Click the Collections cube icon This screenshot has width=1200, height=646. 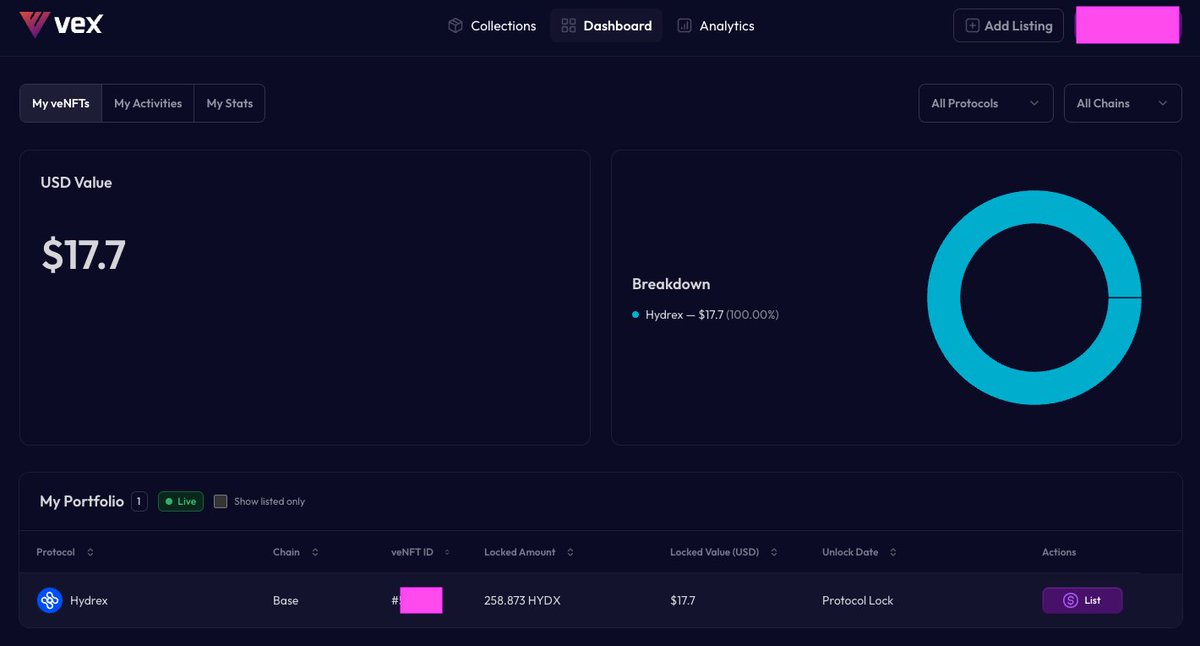[x=455, y=26]
